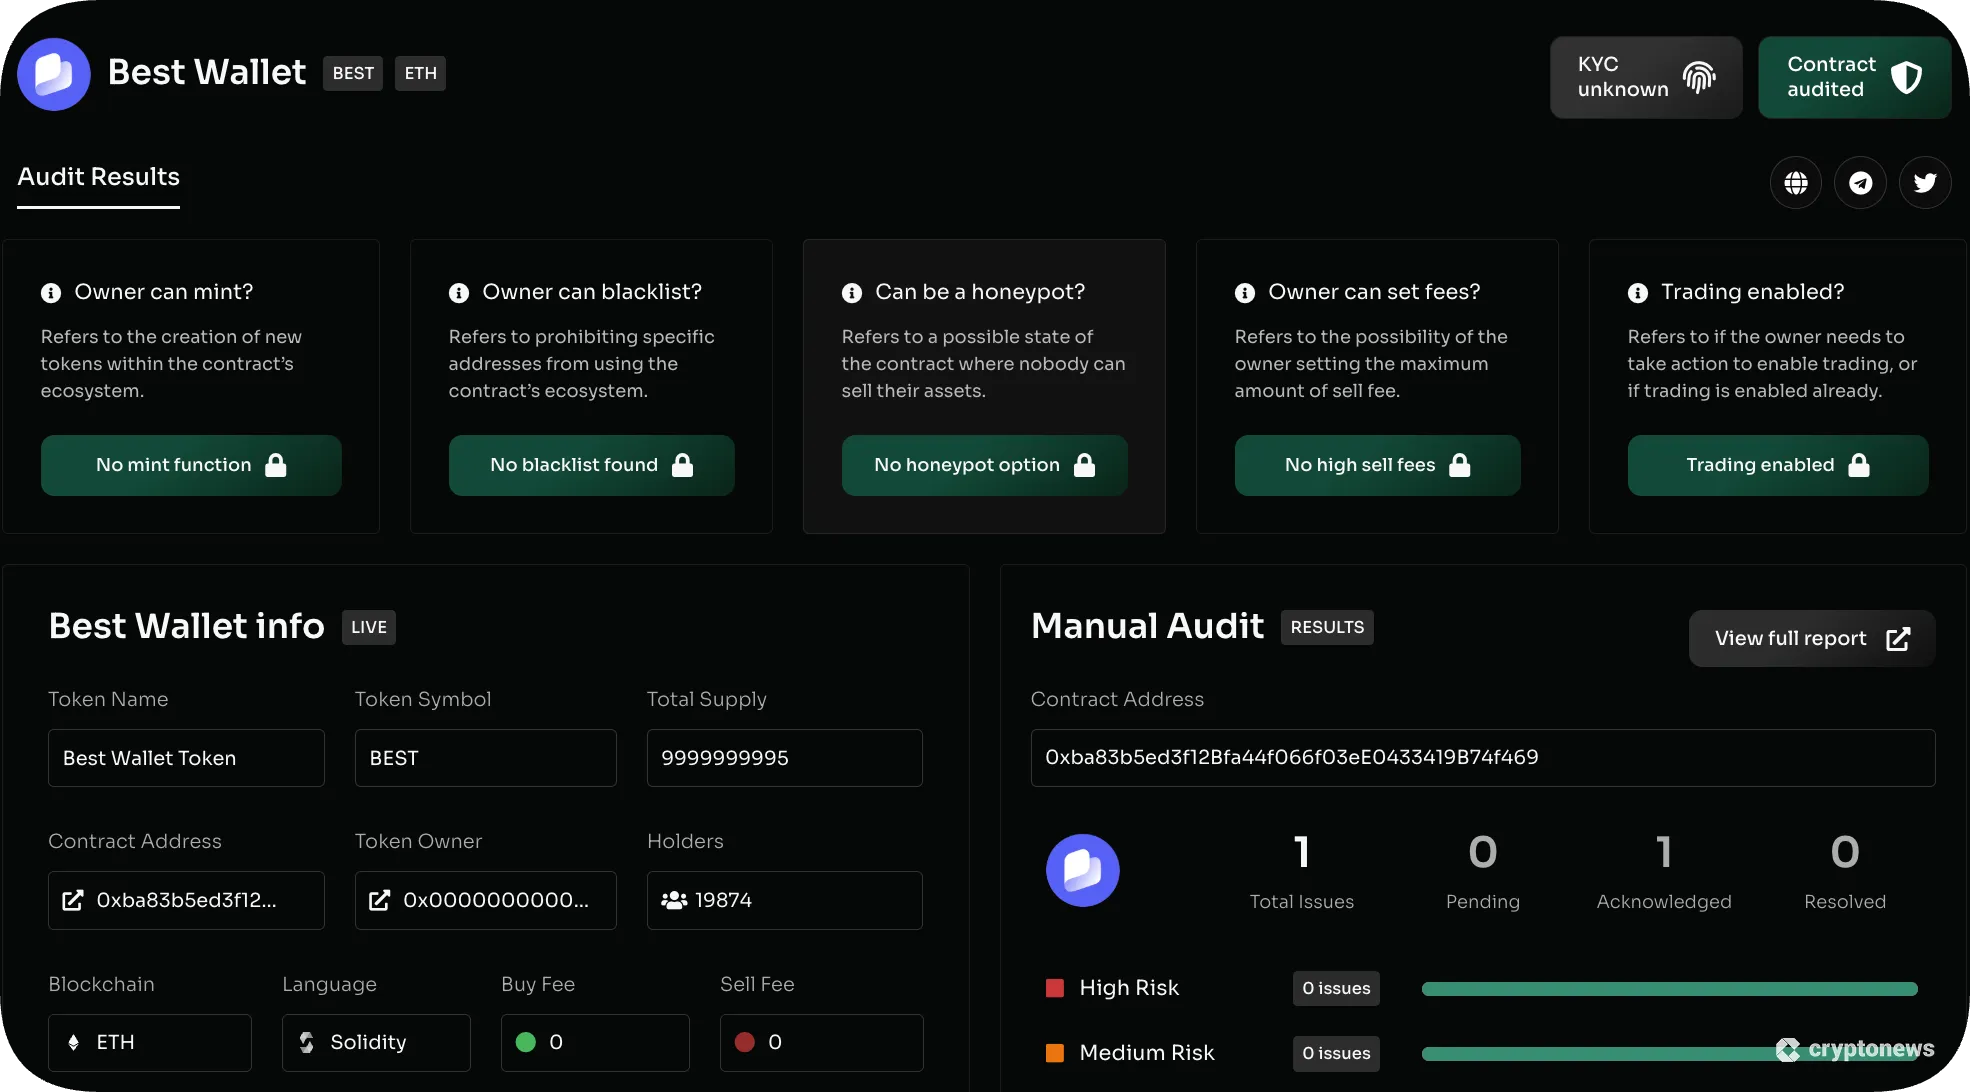
Task: Click the red Sell Fee indicator dot
Action: 744,1042
